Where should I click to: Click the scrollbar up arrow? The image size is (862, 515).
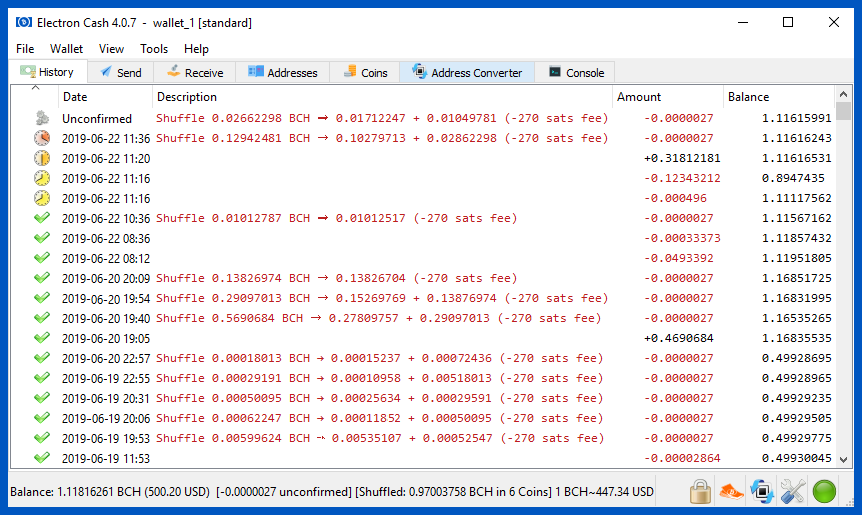pos(844,95)
